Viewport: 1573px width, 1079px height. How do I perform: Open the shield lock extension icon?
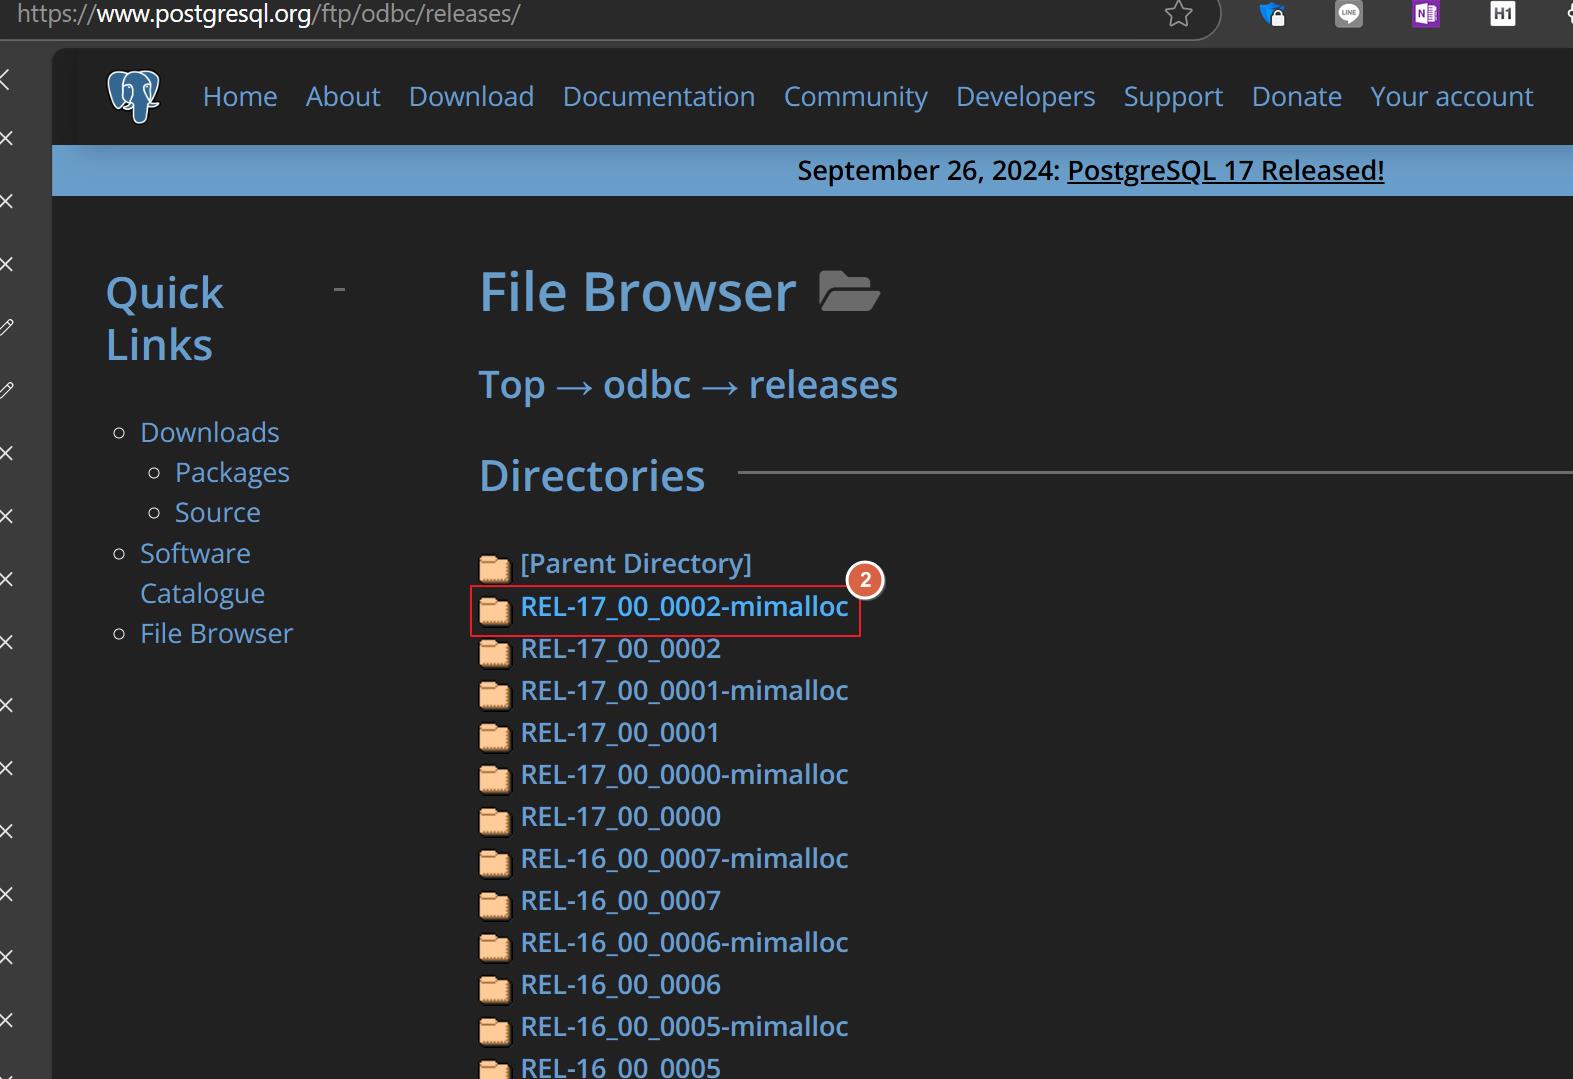click(1272, 14)
